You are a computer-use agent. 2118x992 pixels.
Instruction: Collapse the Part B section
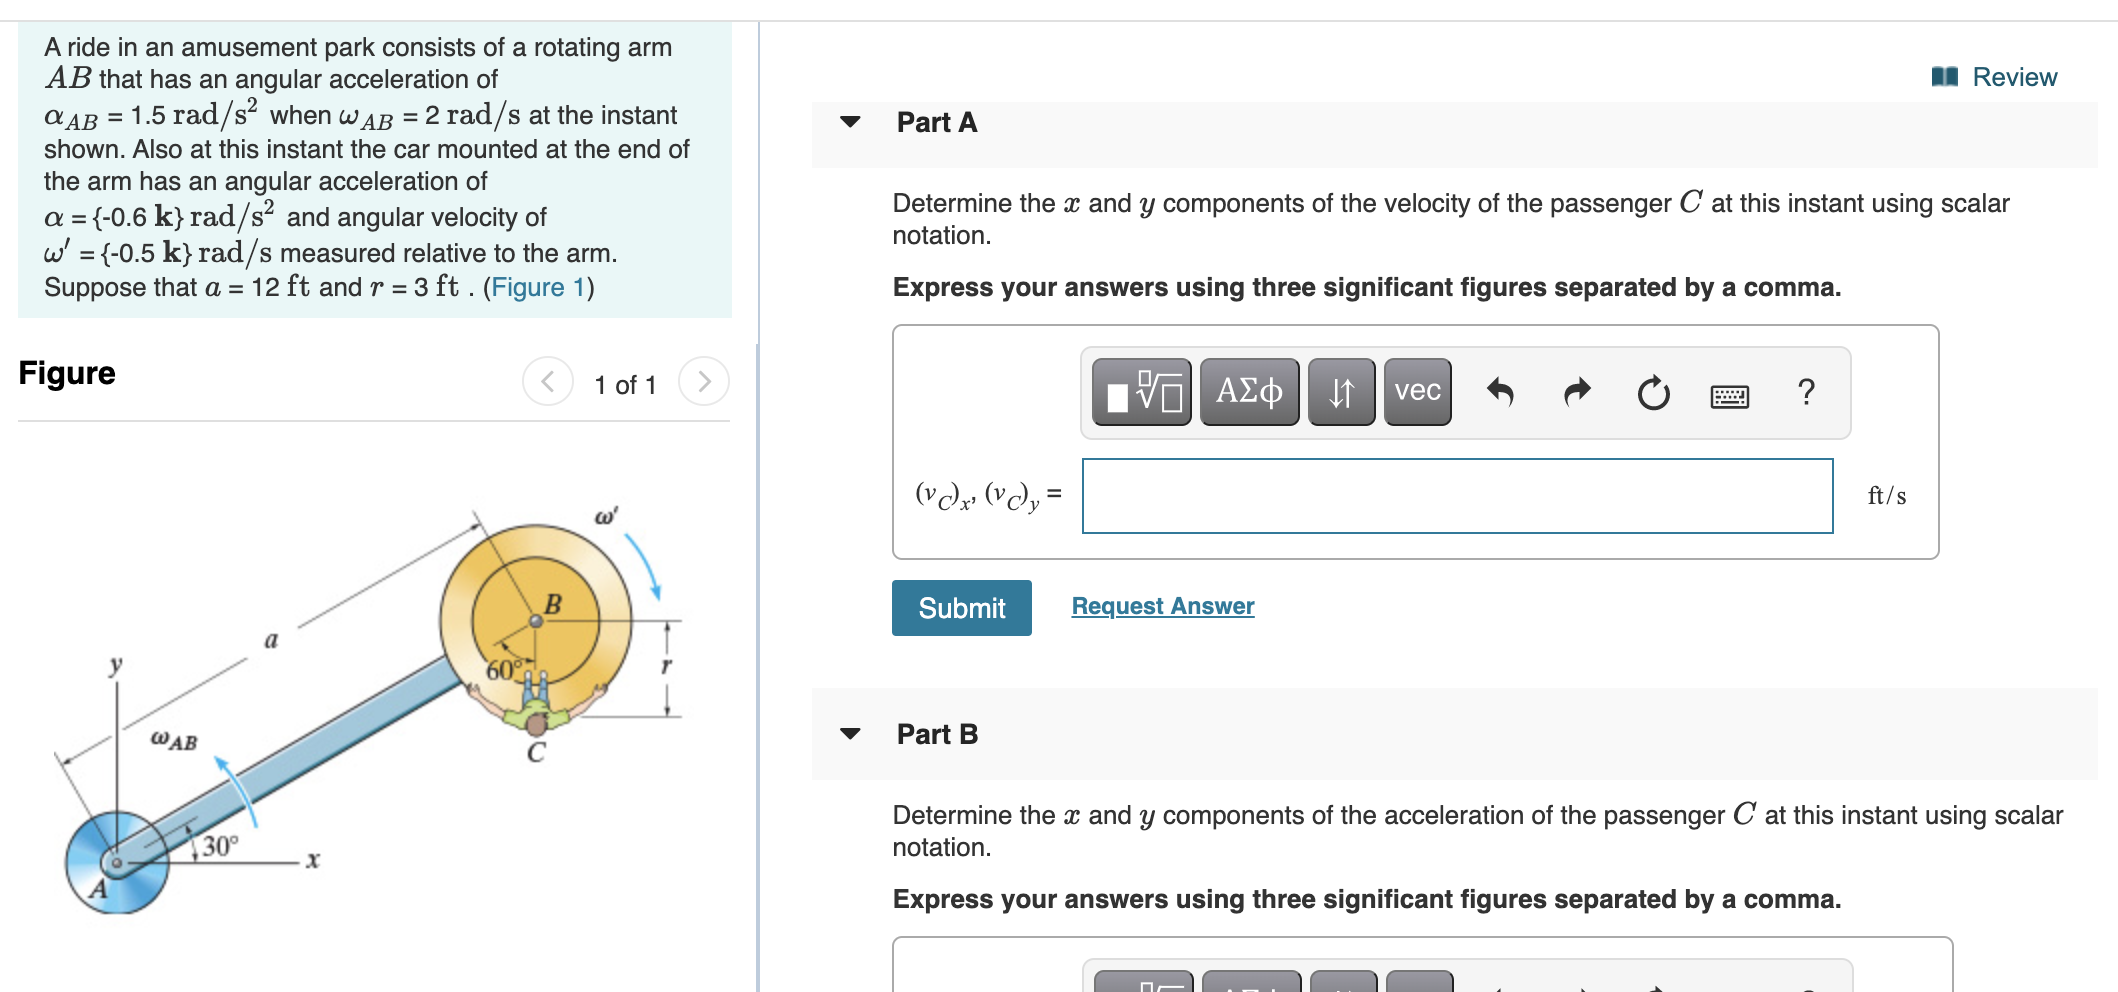pos(848,734)
